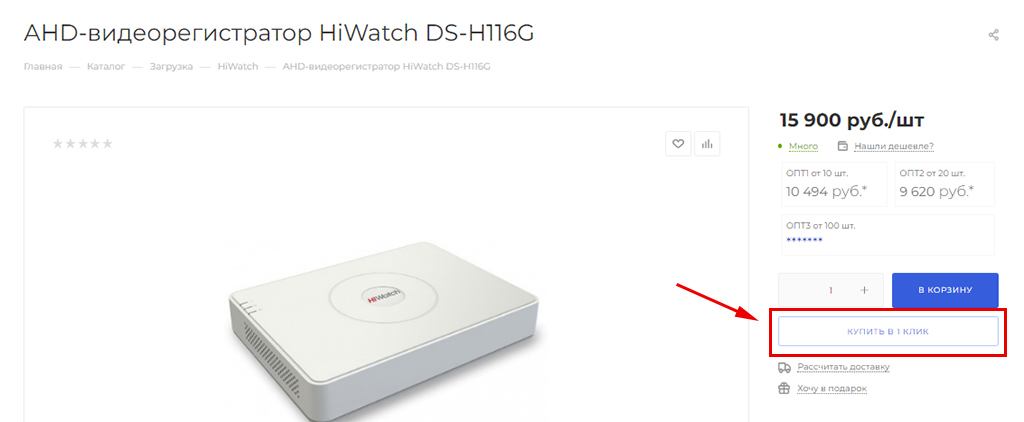
Task: Click the 'Много' stock availability link
Action: [x=803, y=146]
